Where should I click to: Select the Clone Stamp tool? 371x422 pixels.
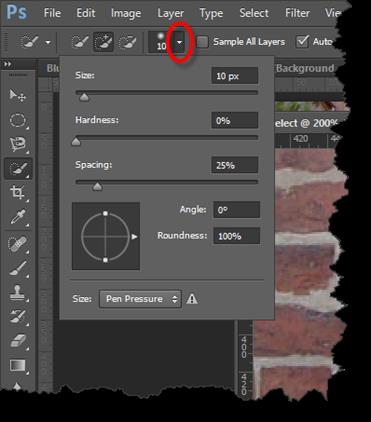[18, 292]
